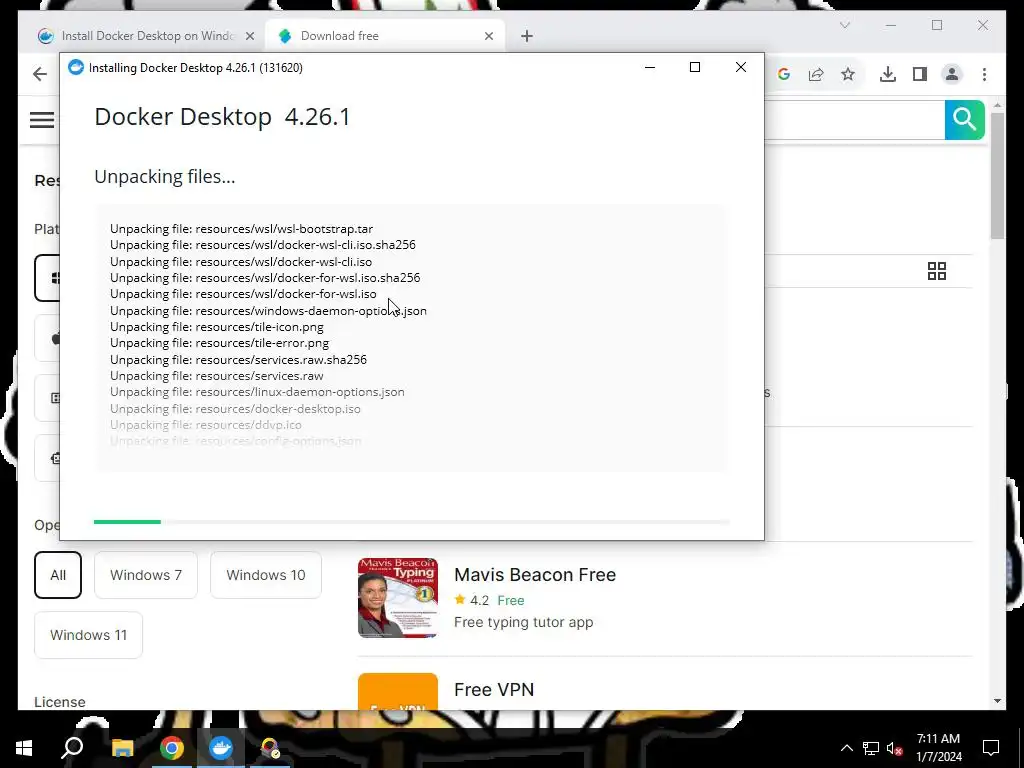Screen dimensions: 1024x768
Task: Open Free VPN listing title
Action: [x=494, y=690]
